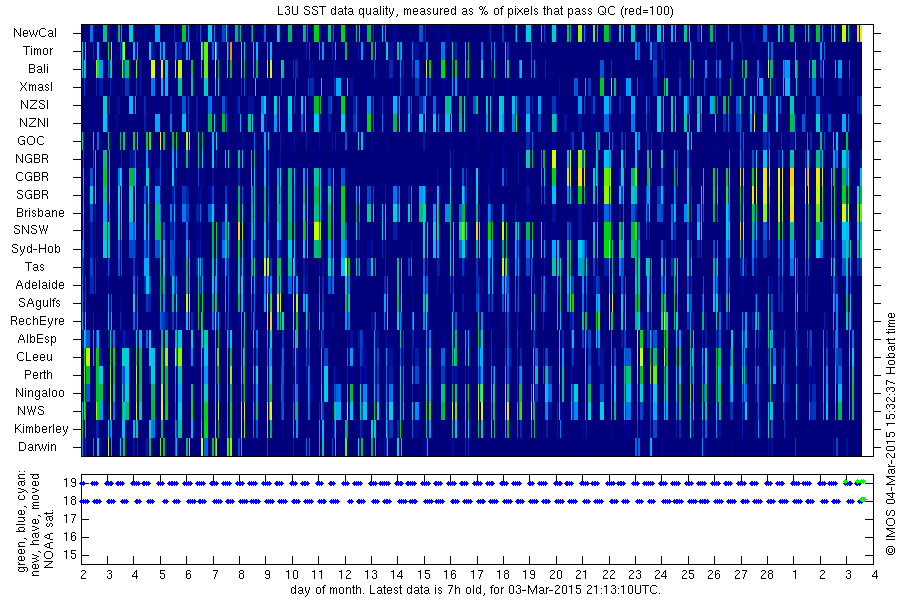Select the NewCal region label
The image size is (900, 600).
pyautogui.click(x=35, y=33)
